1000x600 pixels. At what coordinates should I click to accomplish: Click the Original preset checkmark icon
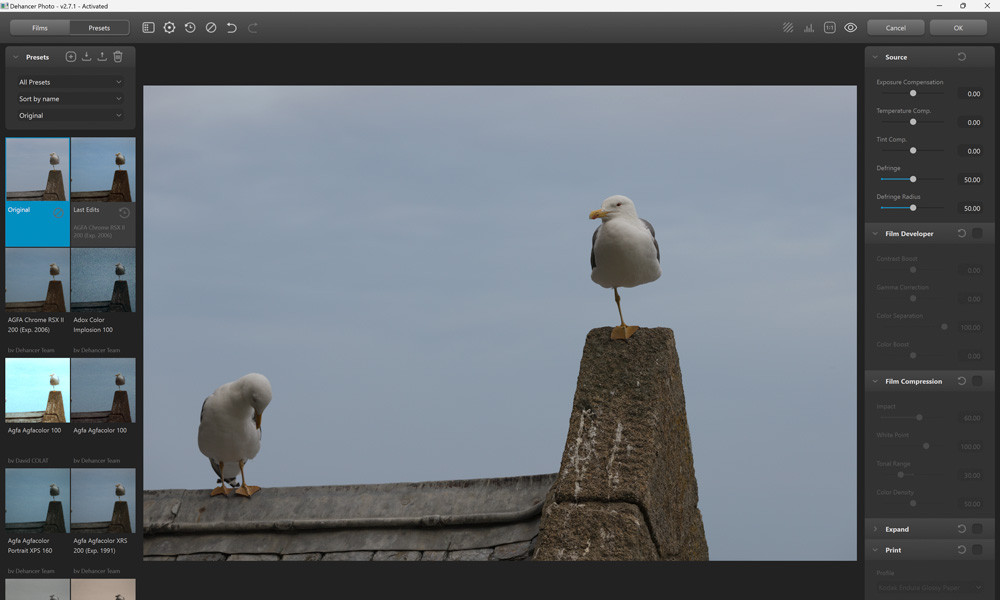coord(59,212)
